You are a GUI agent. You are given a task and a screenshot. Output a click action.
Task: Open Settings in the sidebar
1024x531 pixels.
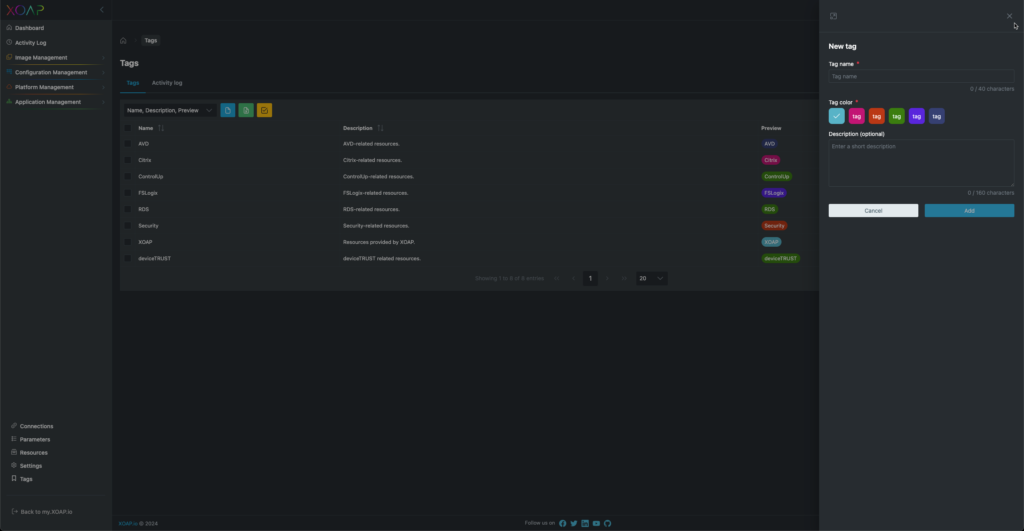tap(31, 466)
